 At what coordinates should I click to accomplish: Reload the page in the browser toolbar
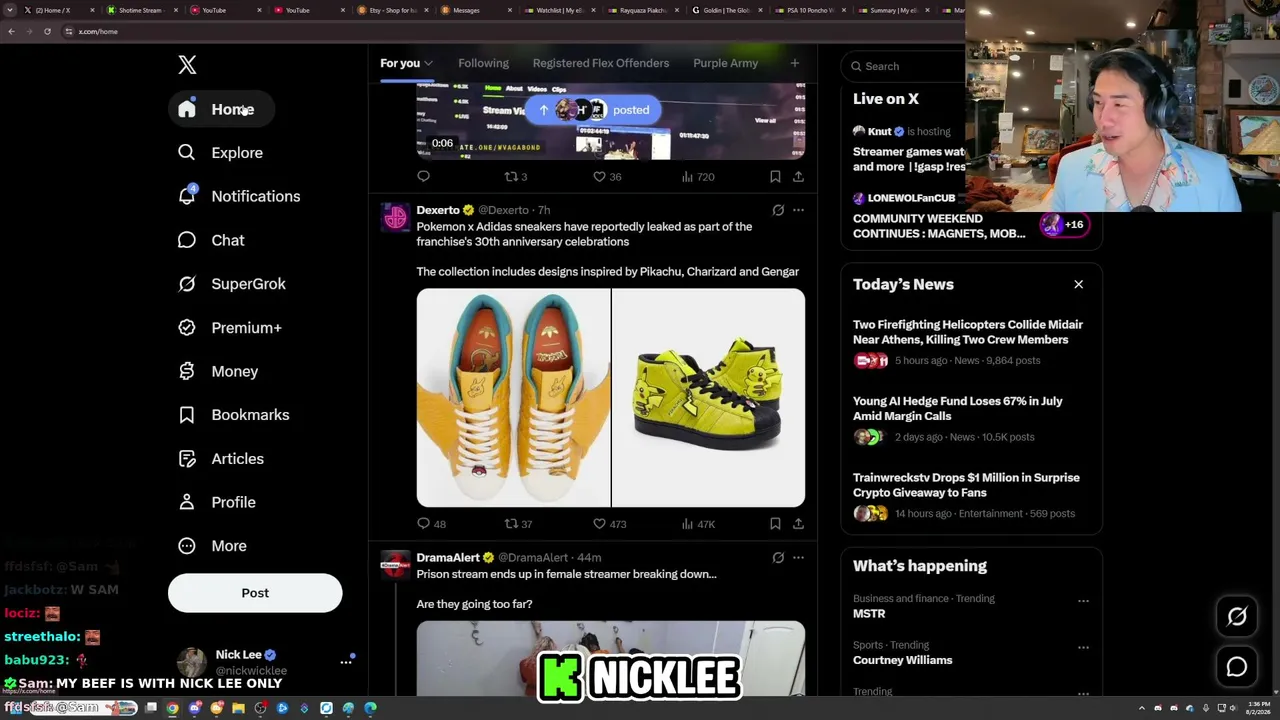pyautogui.click(x=47, y=31)
